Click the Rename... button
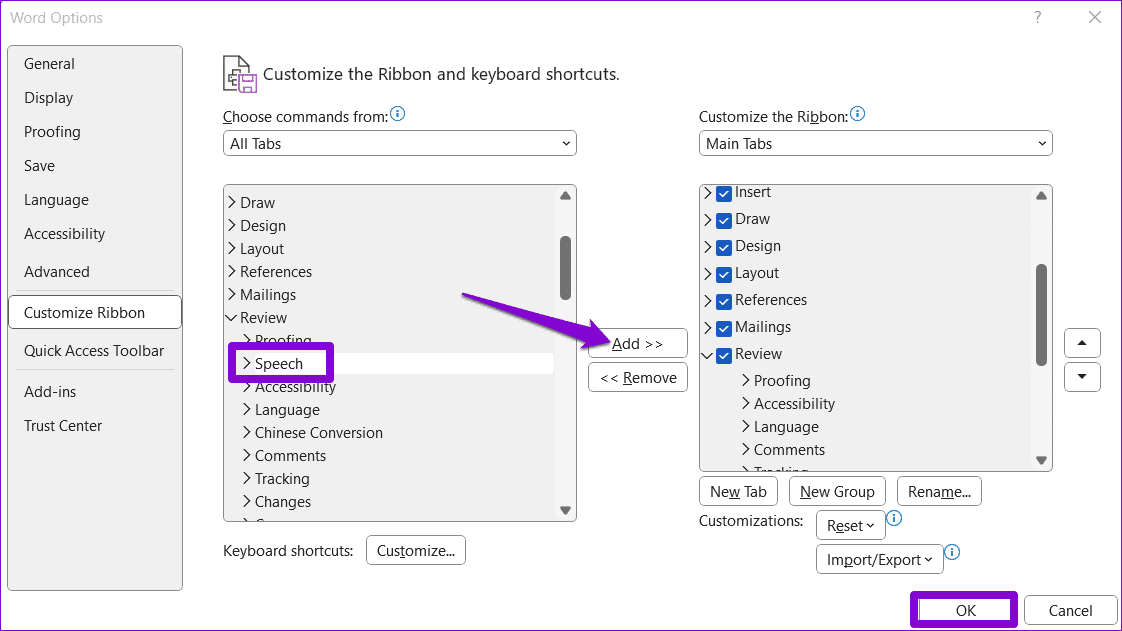 pos(939,491)
